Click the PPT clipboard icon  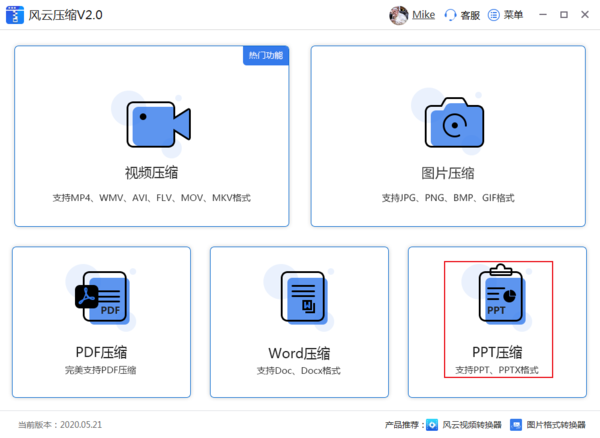502,294
